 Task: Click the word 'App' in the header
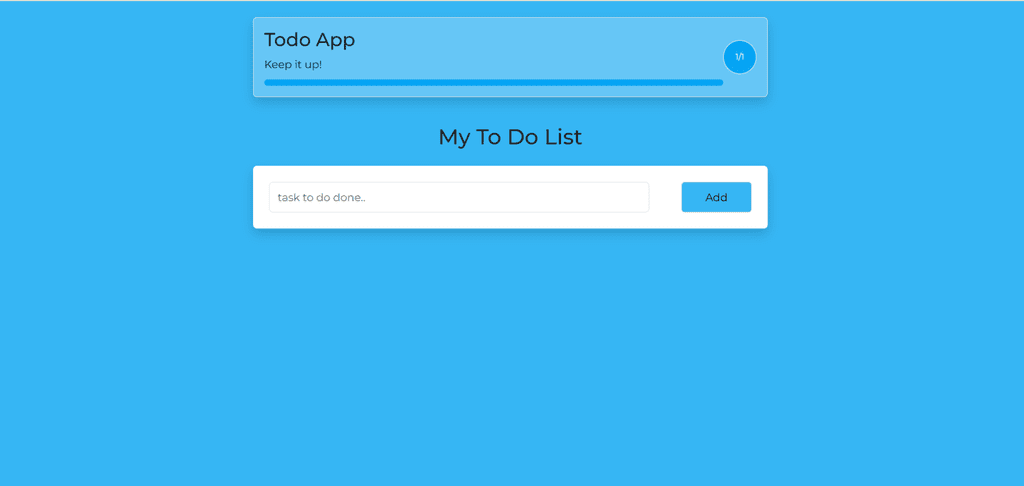(x=336, y=41)
